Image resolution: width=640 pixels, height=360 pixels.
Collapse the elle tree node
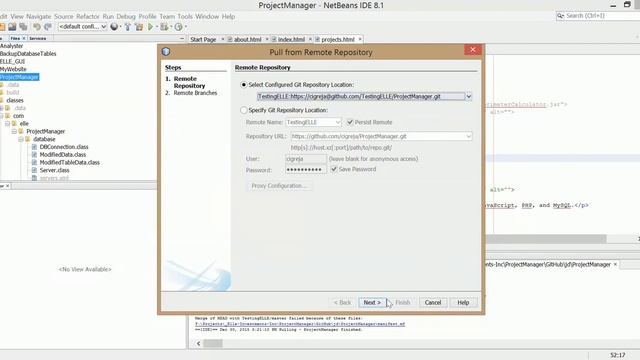click(7, 124)
